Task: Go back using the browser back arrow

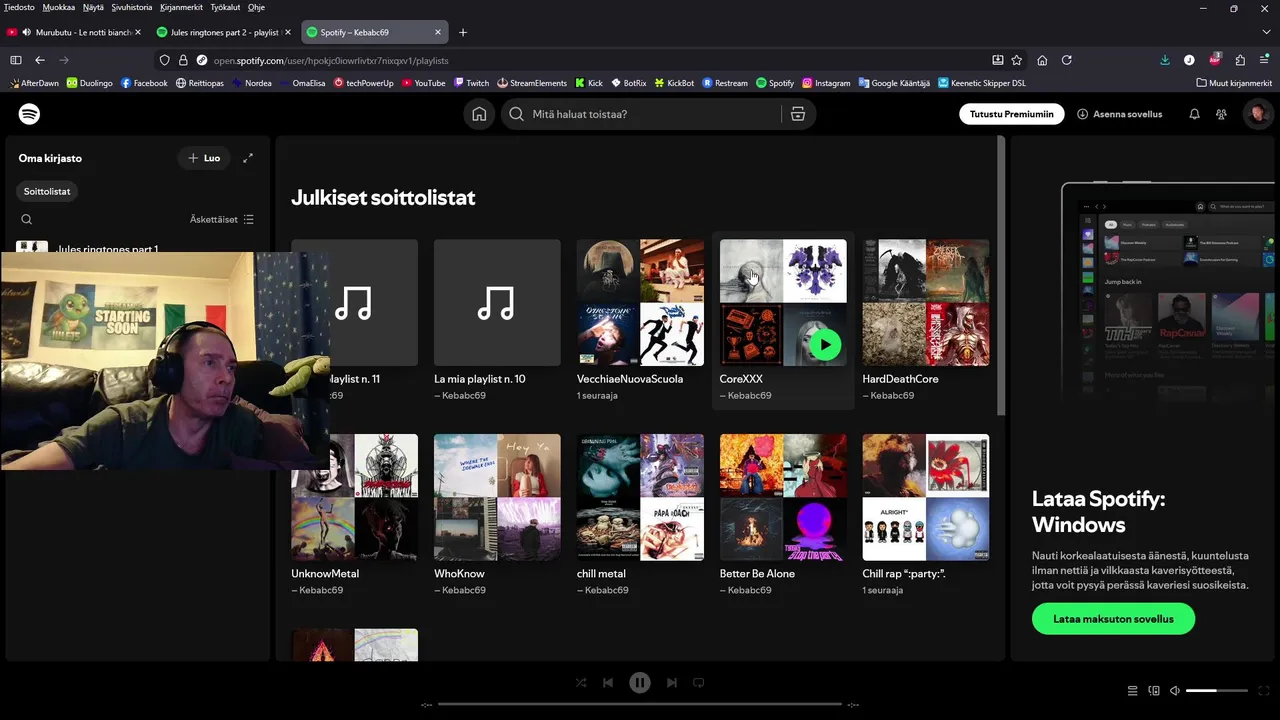Action: pos(40,60)
